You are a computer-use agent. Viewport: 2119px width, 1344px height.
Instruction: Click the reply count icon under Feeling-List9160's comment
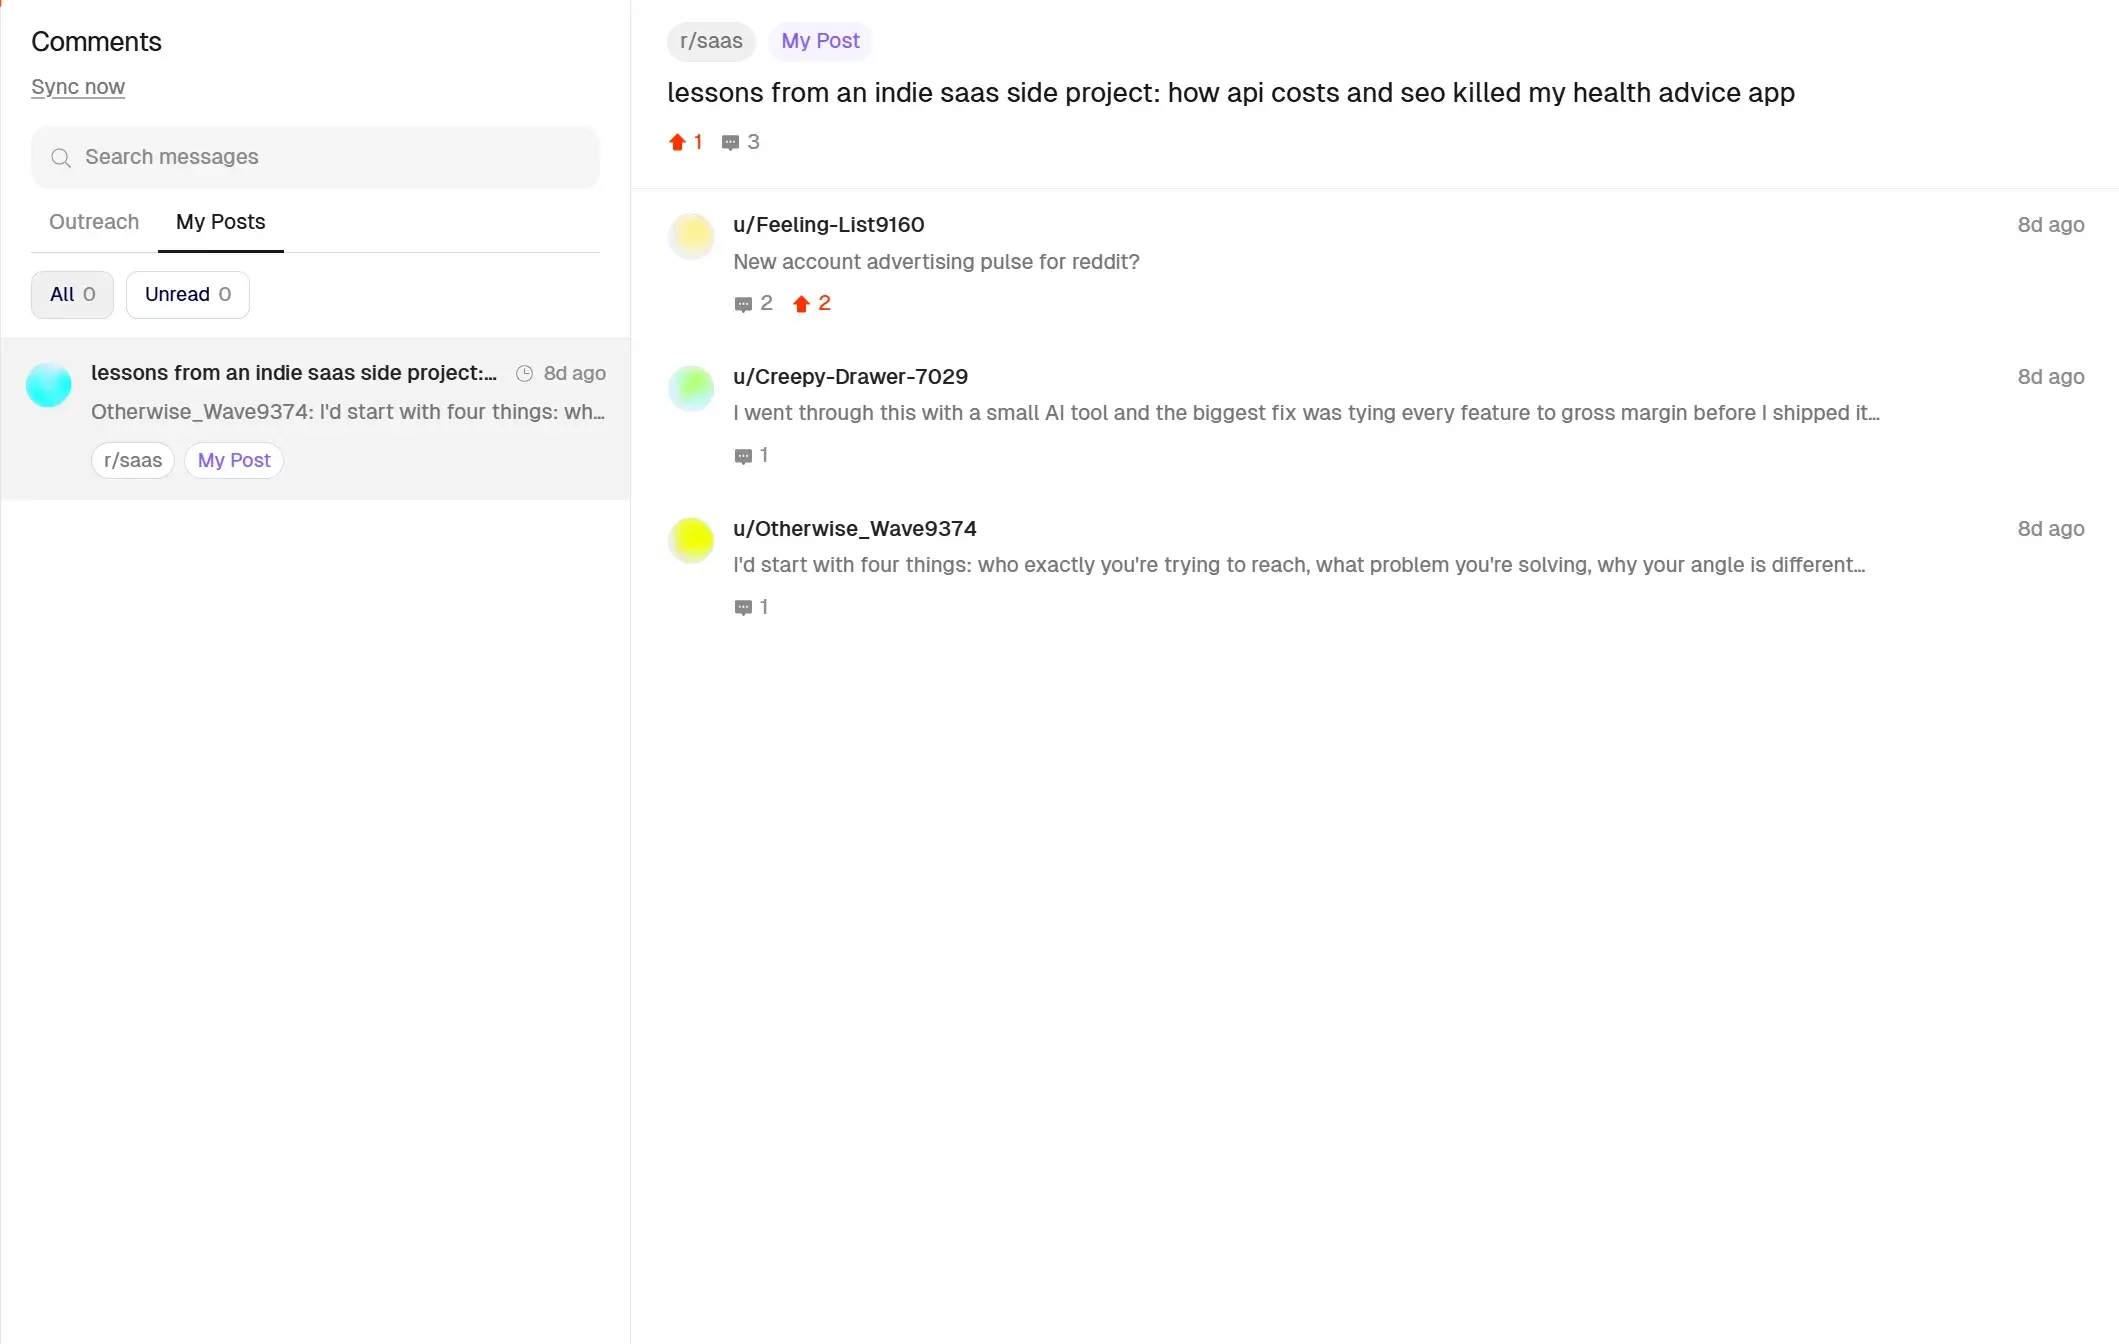click(x=744, y=303)
